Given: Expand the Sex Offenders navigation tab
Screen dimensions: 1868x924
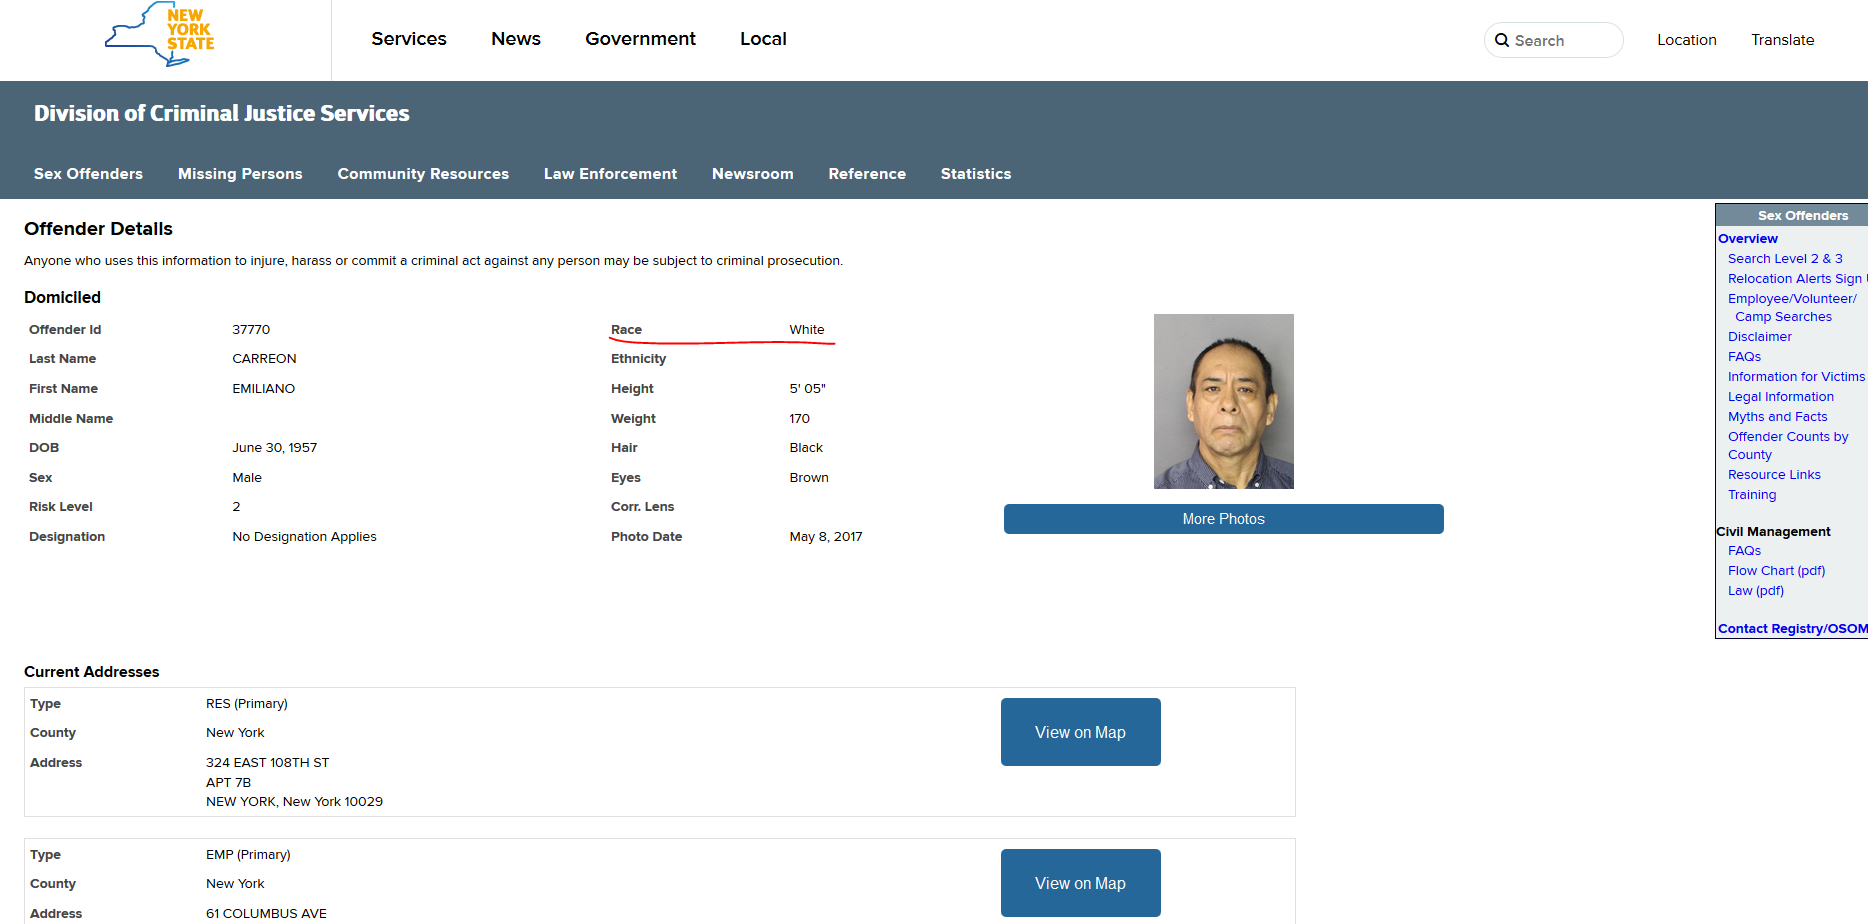Looking at the screenshot, I should pyautogui.click(x=88, y=174).
